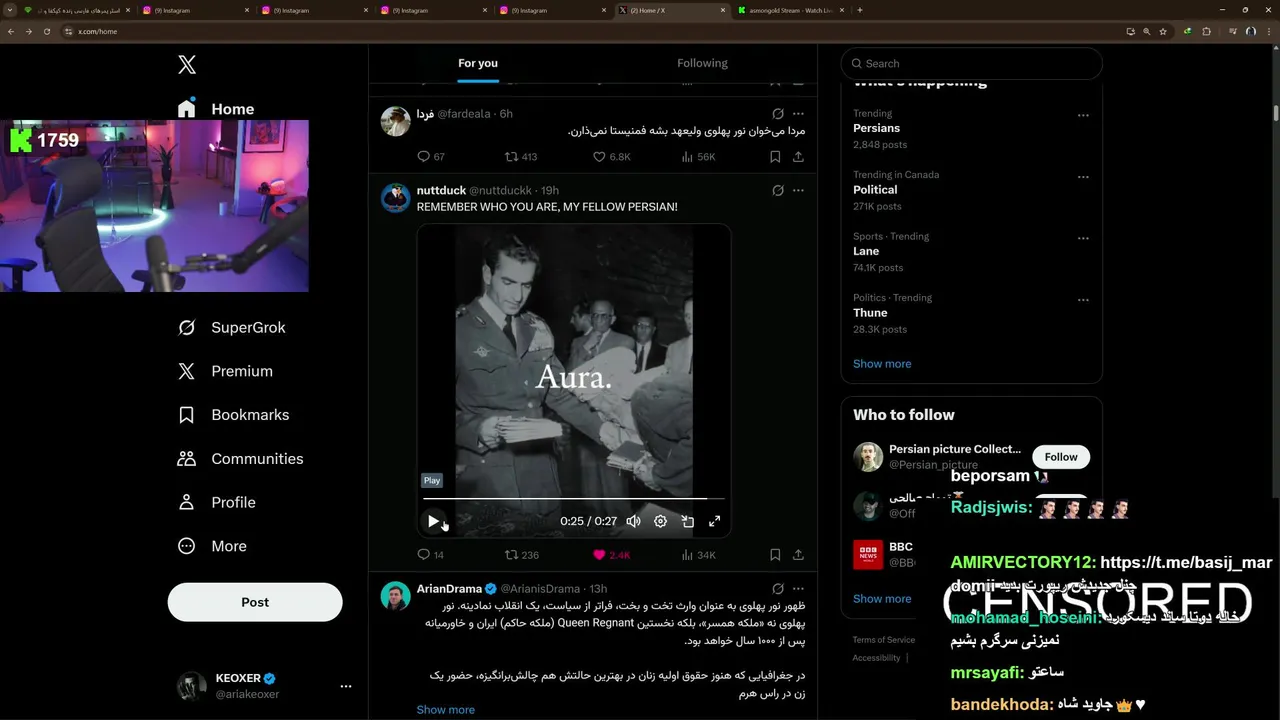Reload the browser page

tap(46, 31)
